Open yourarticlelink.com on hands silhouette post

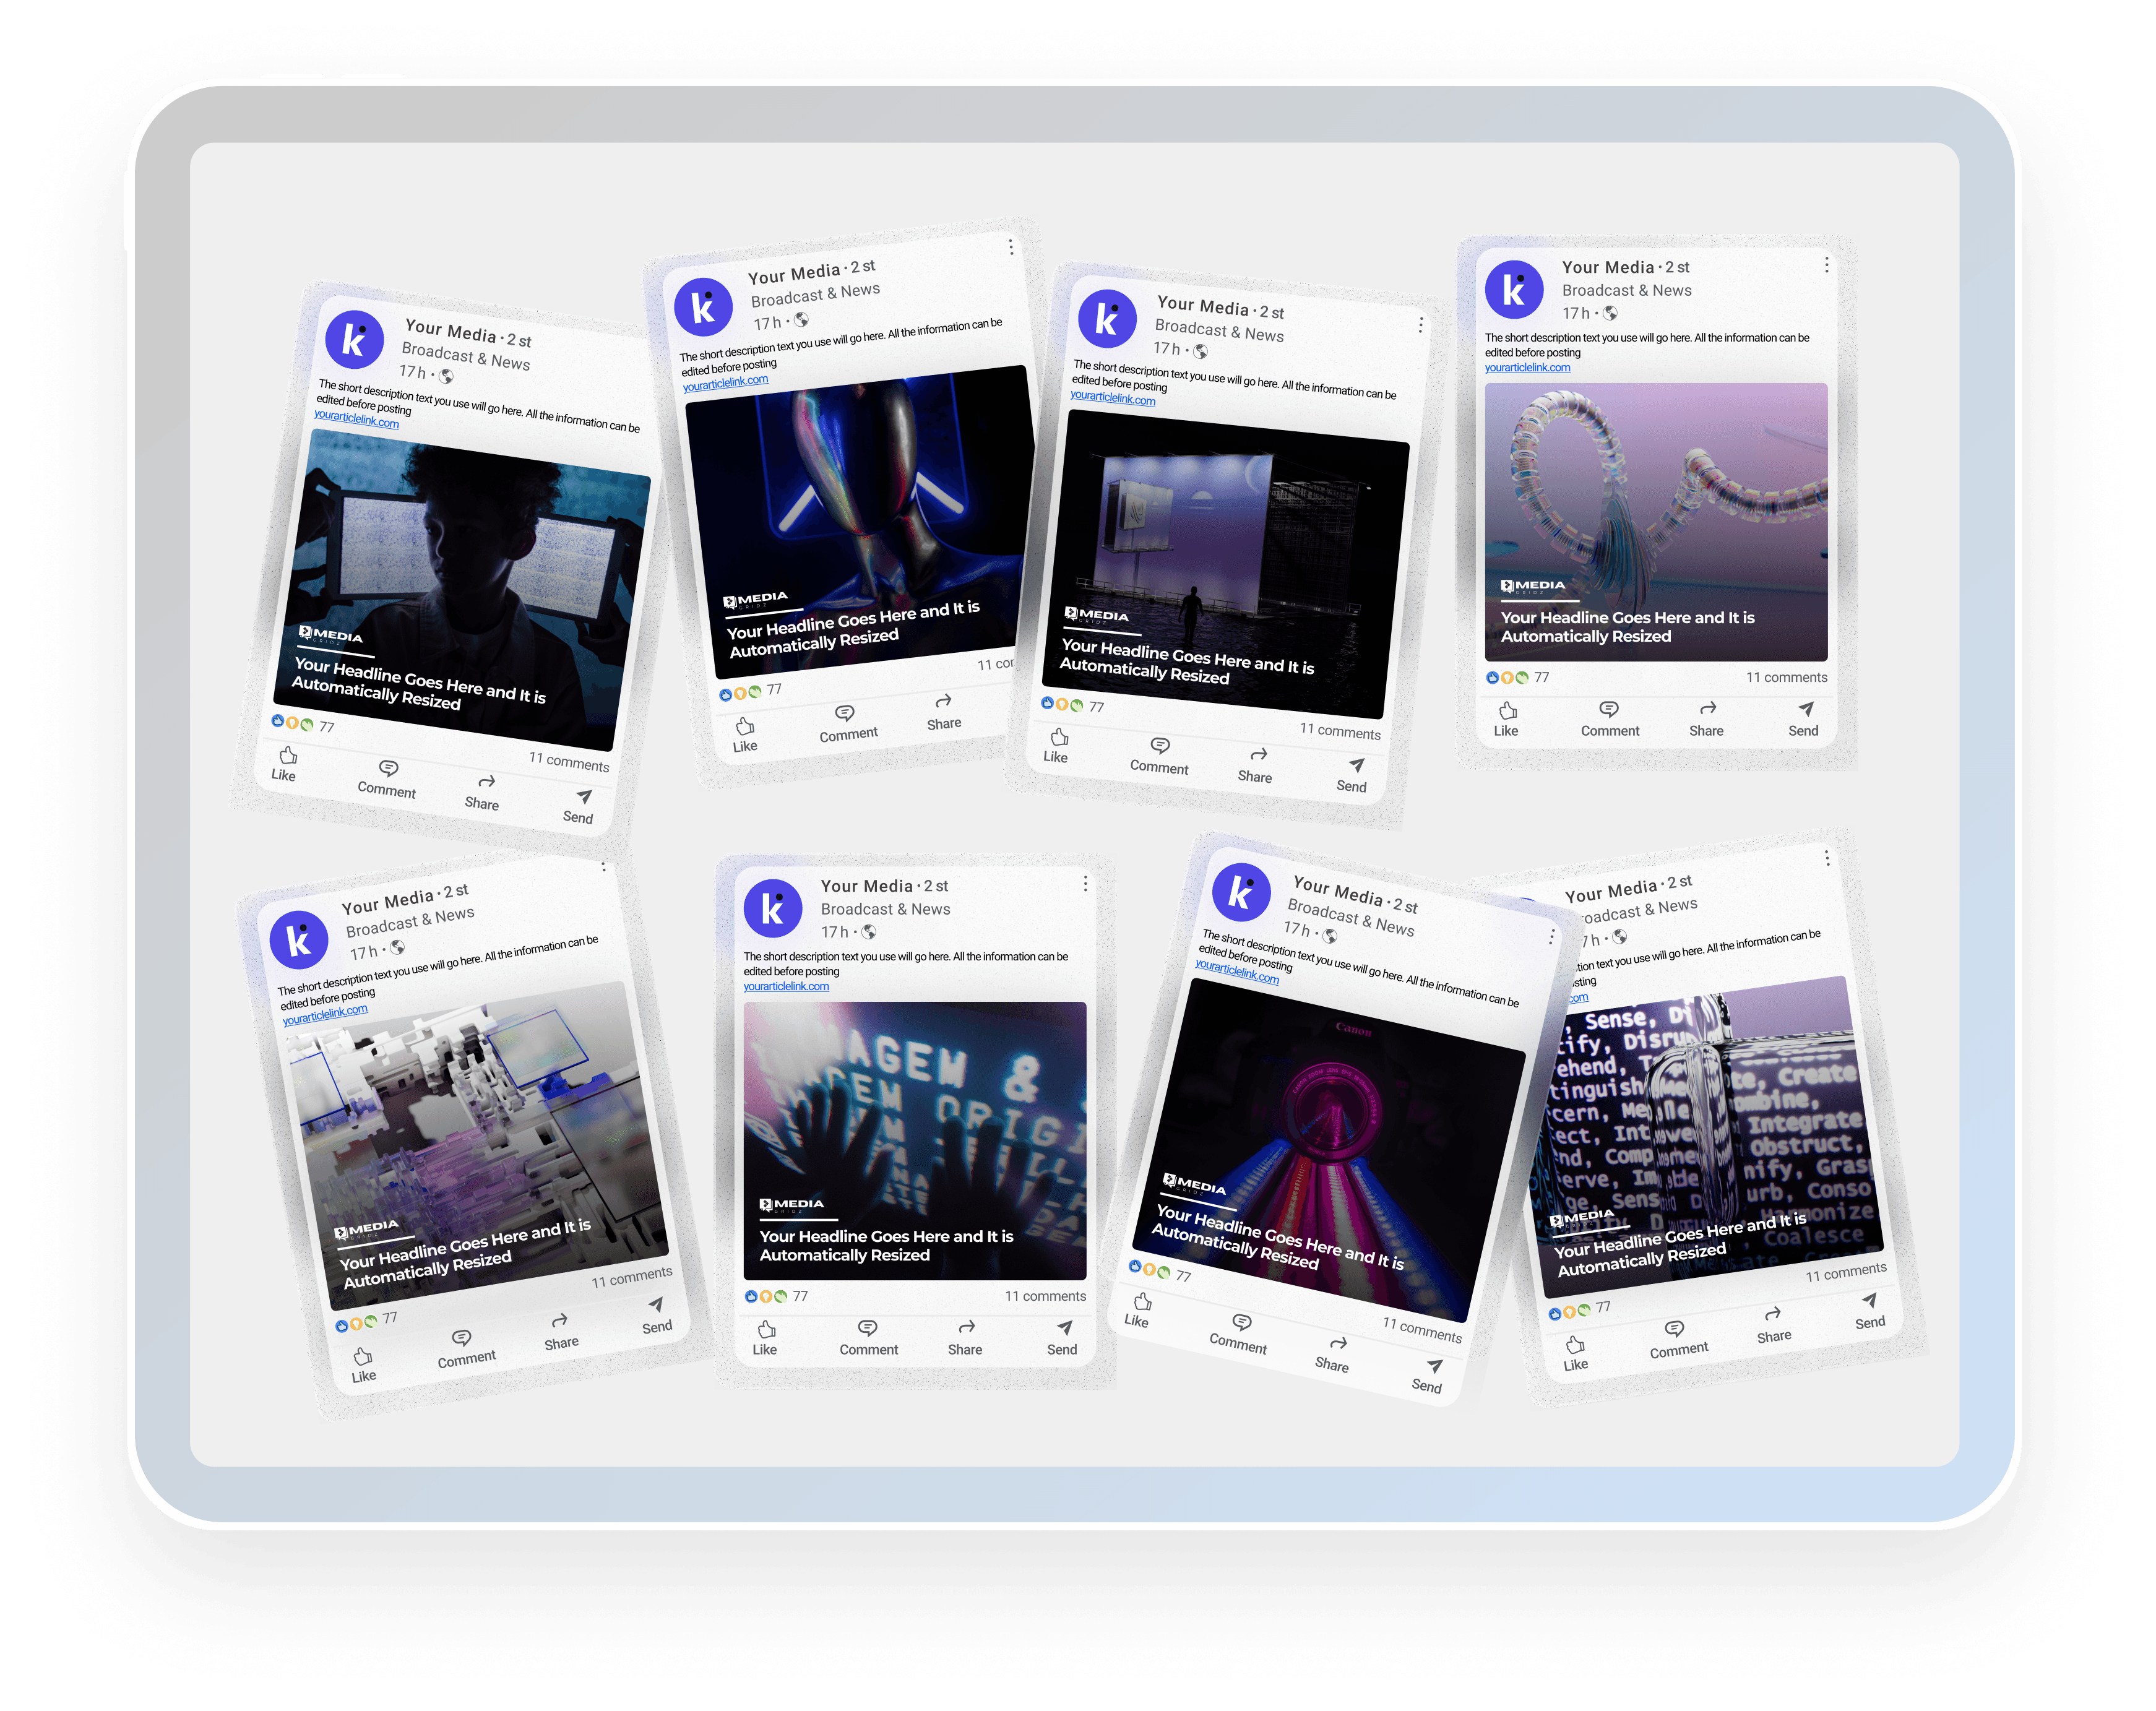pyautogui.click(x=786, y=986)
